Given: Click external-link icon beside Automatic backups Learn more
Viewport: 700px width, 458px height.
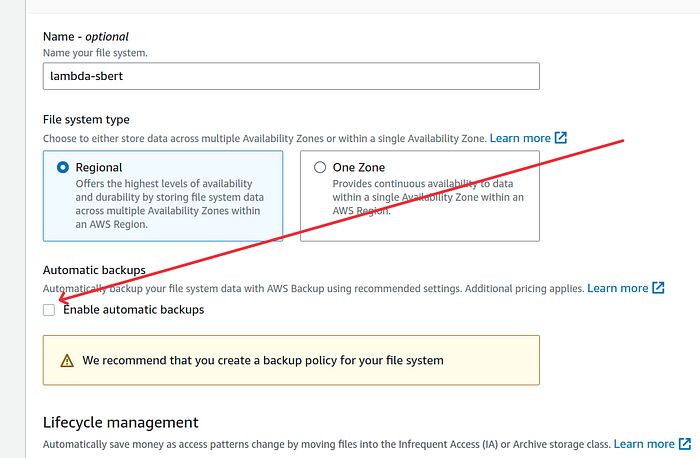Looking at the screenshot, I should coord(658,288).
